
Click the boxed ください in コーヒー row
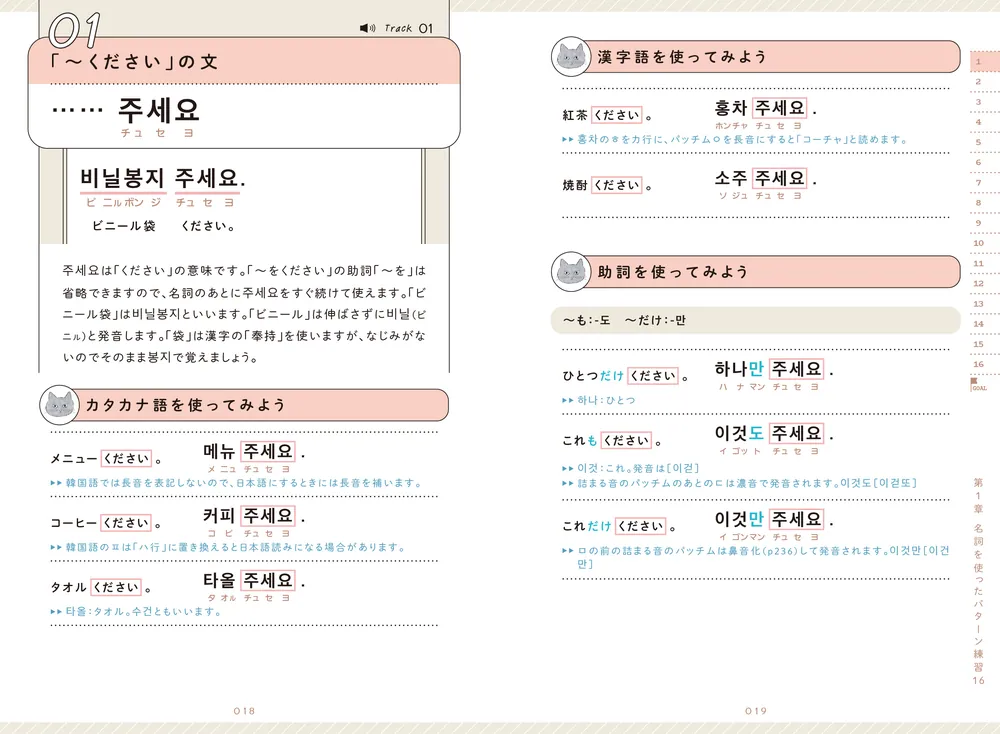pyautogui.click(x=127, y=523)
